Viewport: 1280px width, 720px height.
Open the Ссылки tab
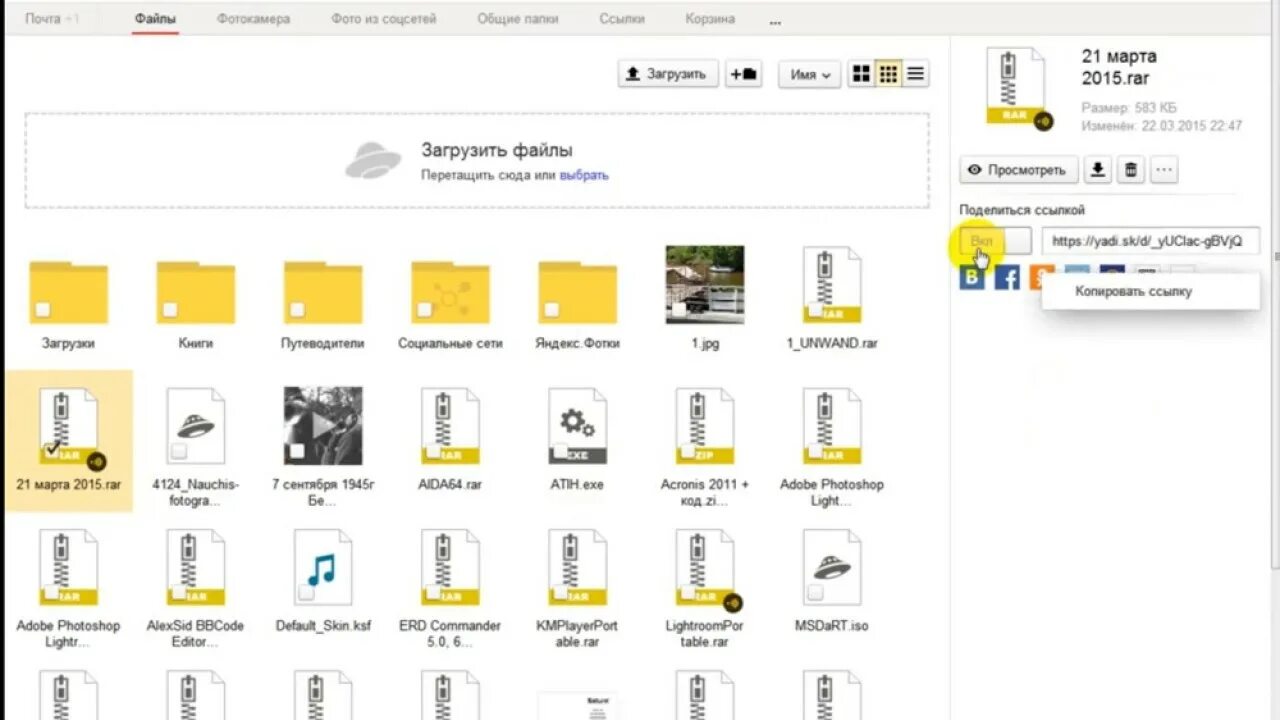coord(622,19)
